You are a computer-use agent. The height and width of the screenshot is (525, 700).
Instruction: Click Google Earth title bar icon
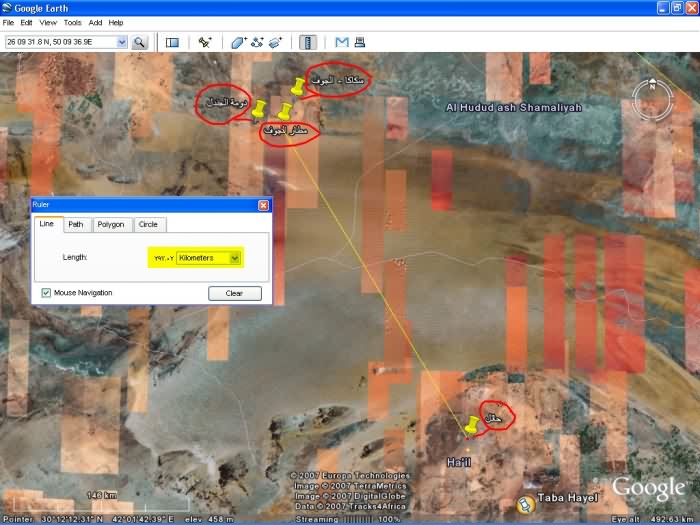(7, 8)
